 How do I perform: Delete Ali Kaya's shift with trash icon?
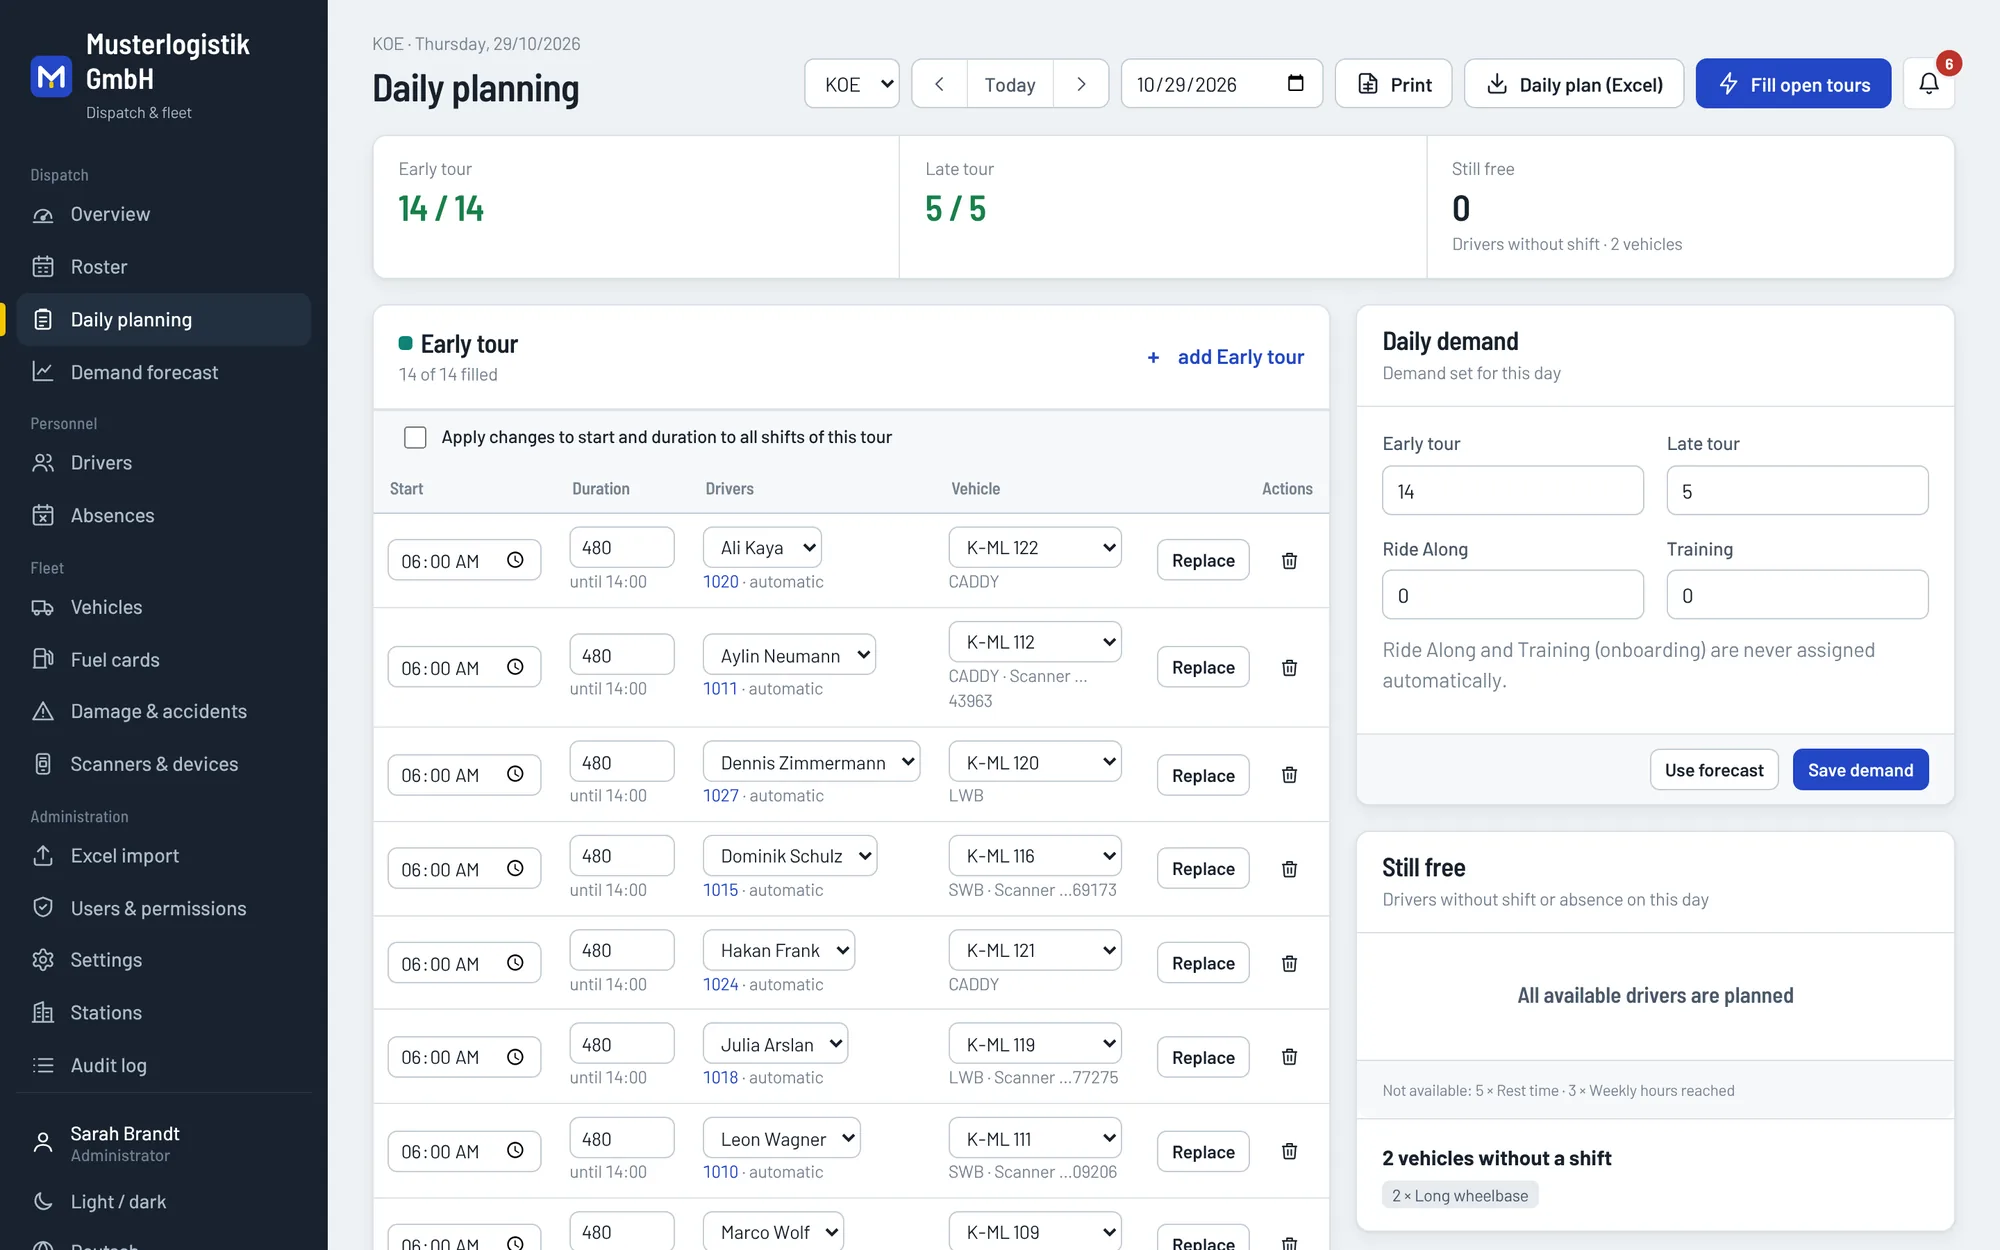coord(1289,561)
